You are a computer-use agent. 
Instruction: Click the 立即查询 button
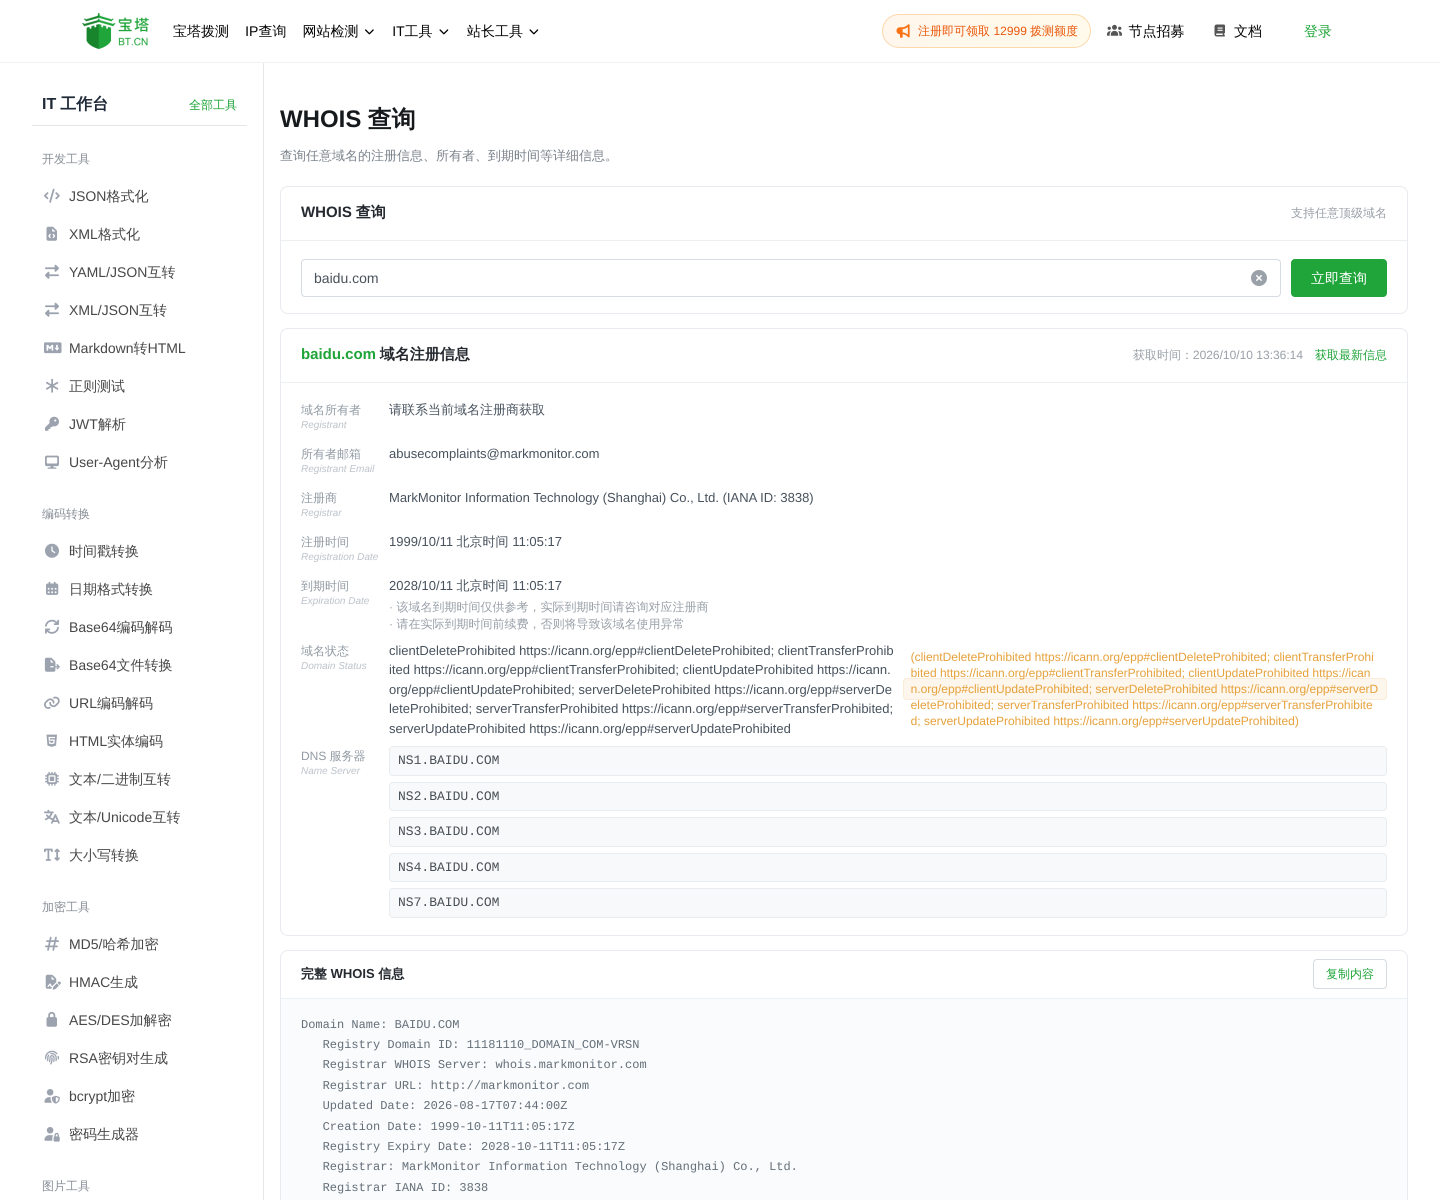click(1339, 278)
